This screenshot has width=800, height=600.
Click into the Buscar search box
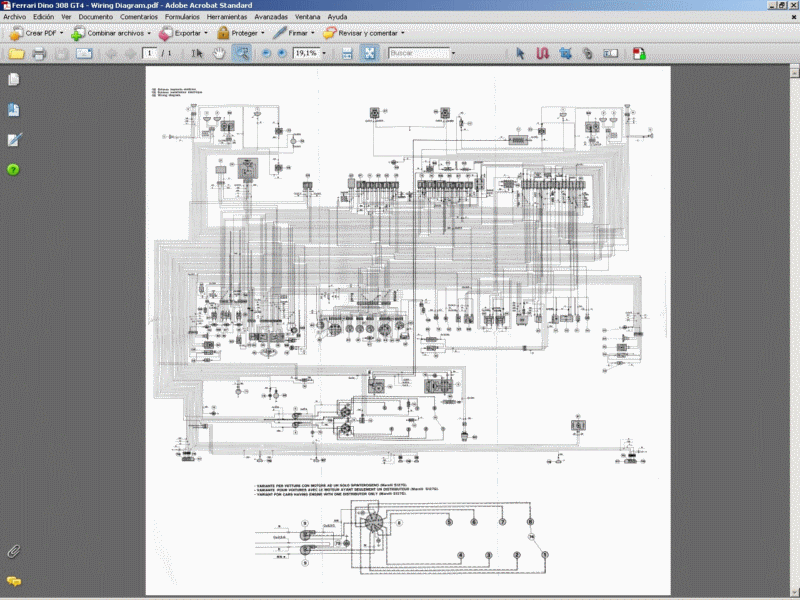click(x=419, y=53)
